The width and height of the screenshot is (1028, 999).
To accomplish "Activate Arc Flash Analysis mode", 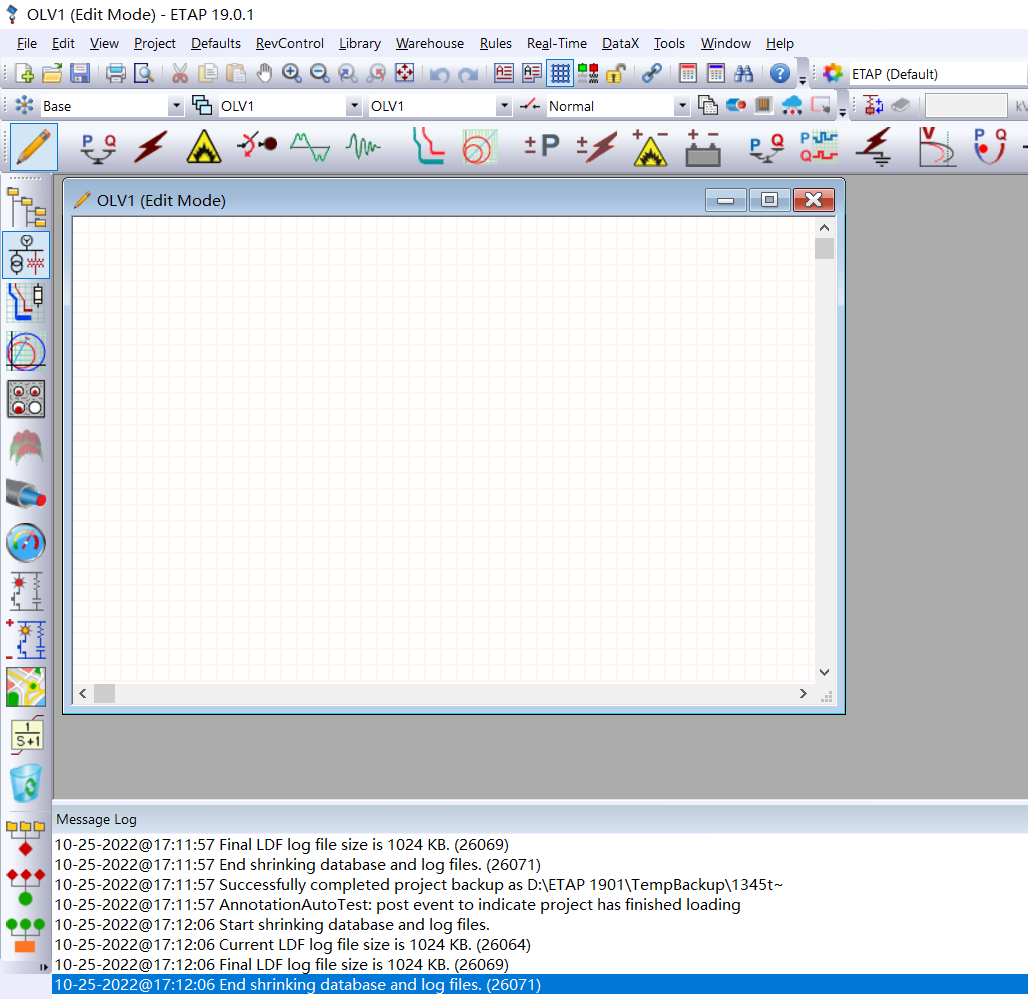I will (204, 147).
